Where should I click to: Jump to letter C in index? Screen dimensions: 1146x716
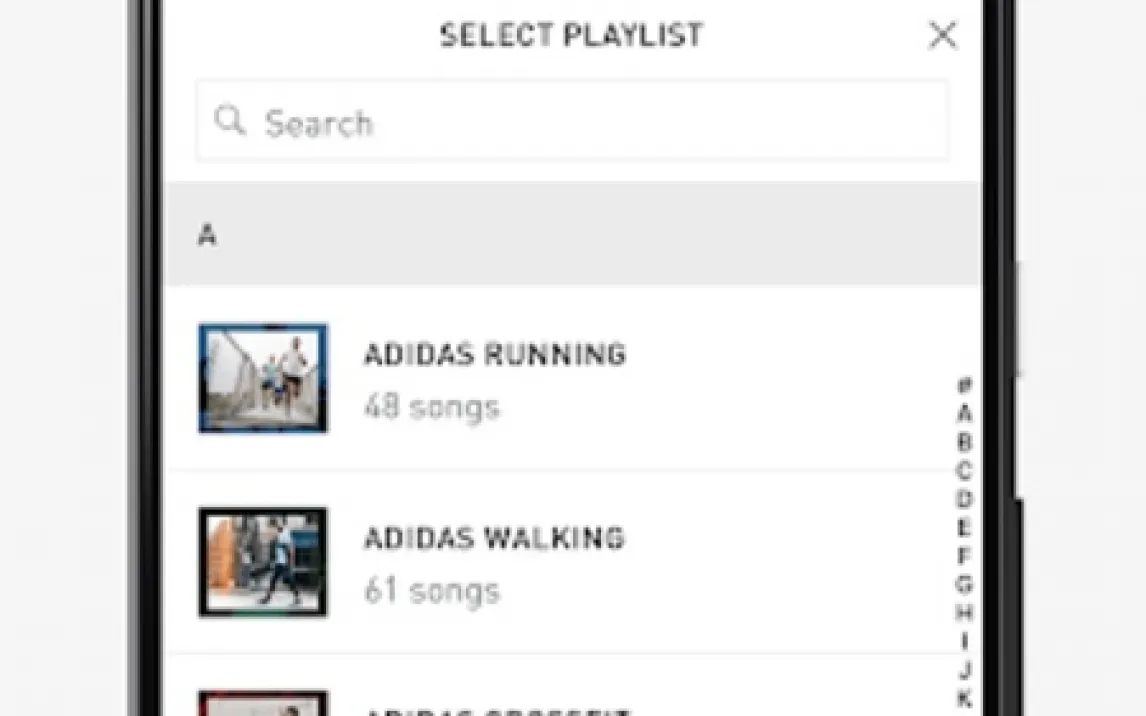965,470
